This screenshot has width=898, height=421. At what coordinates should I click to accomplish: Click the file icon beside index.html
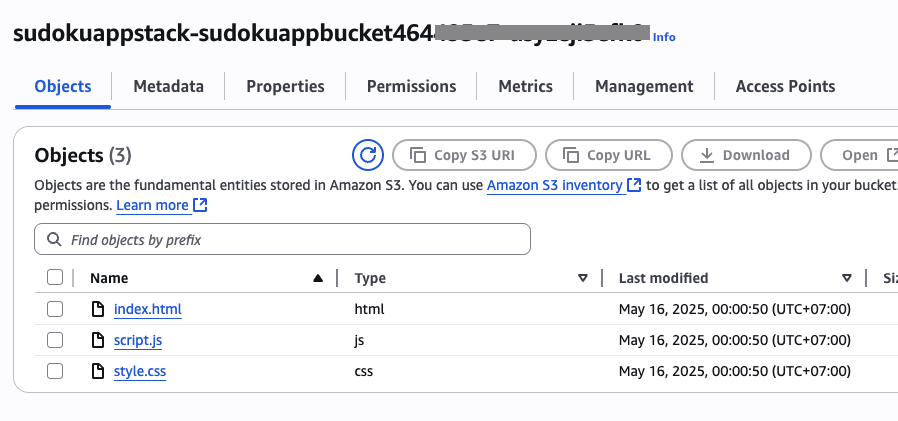[99, 309]
